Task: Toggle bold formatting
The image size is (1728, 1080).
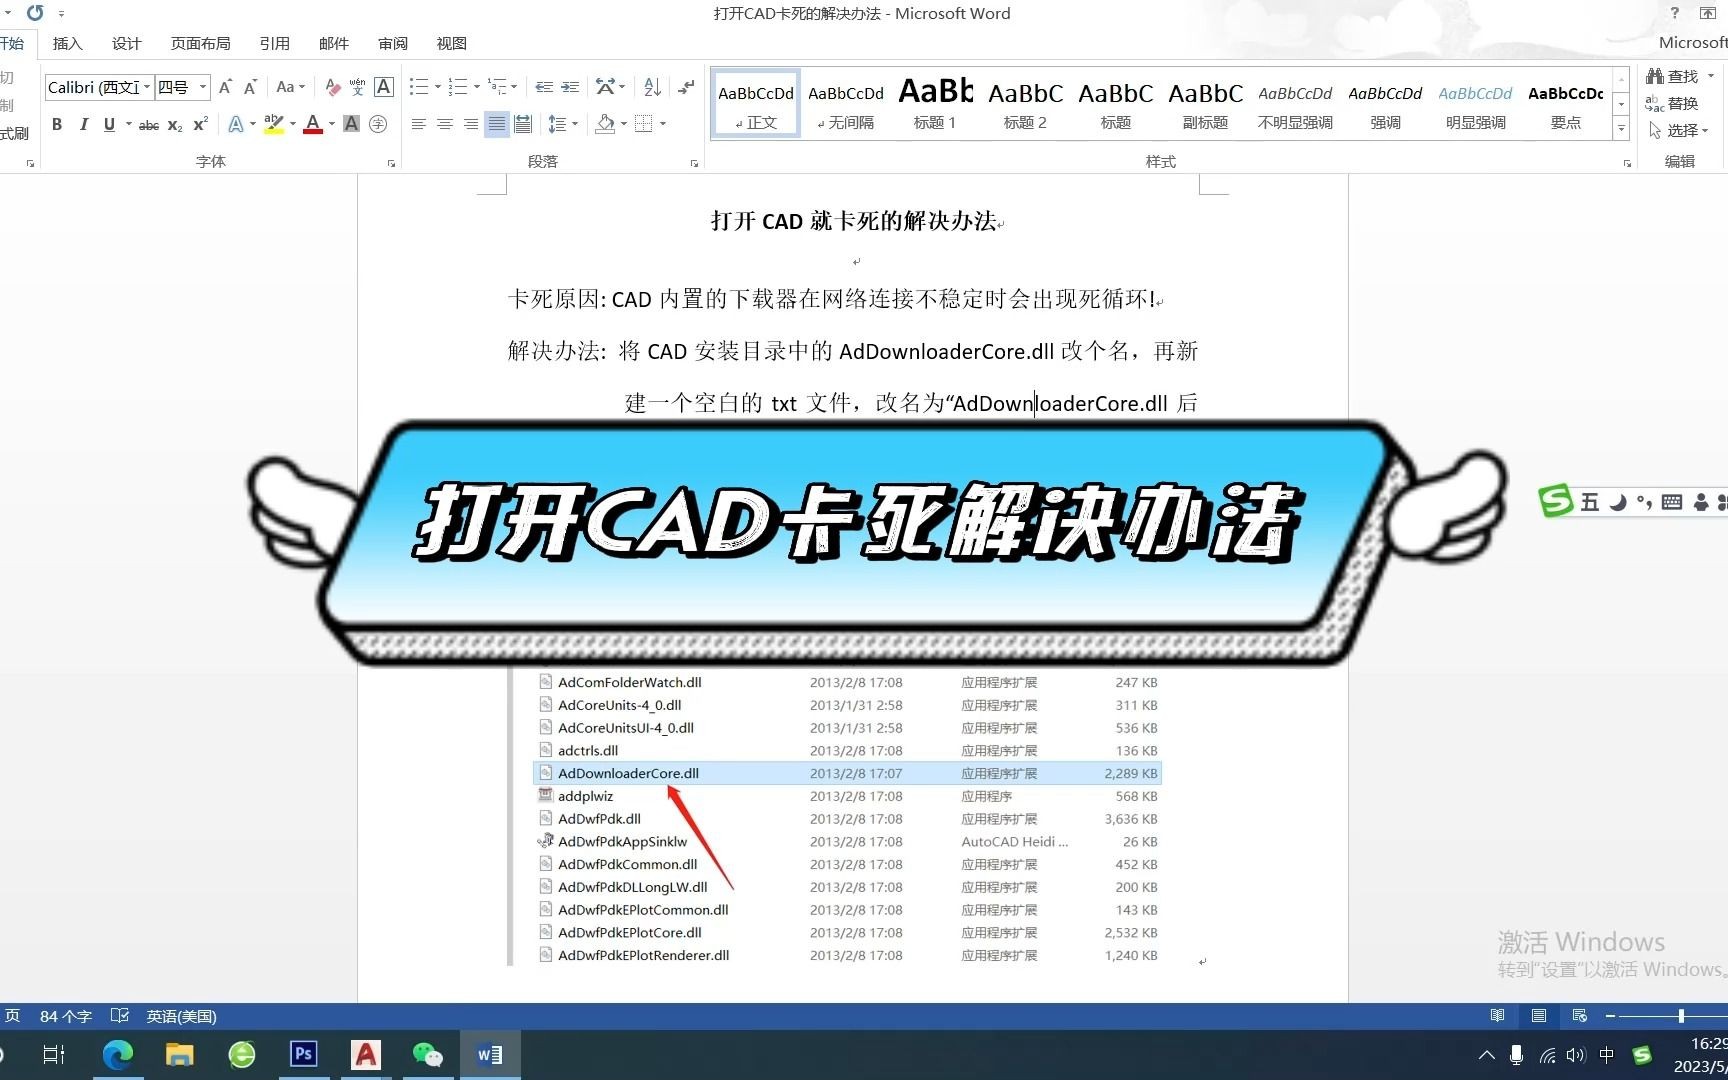Action: (57, 124)
